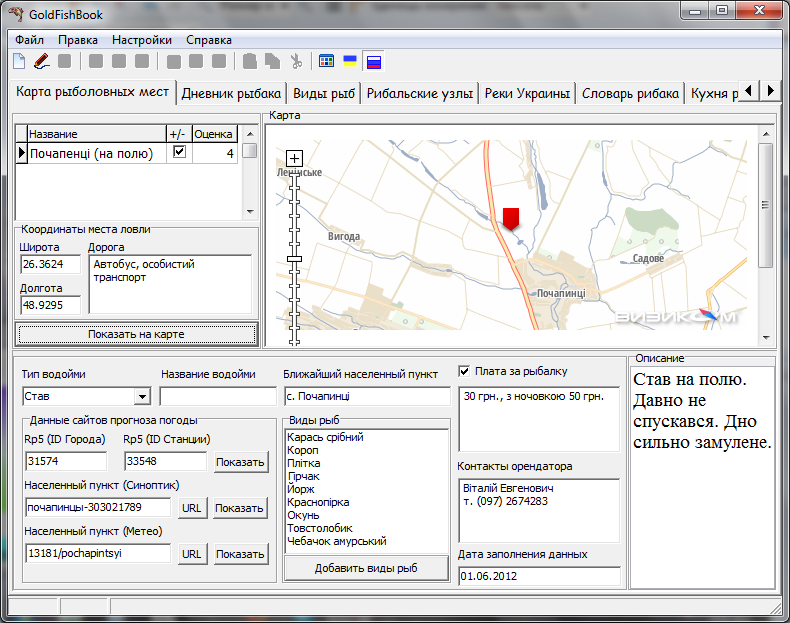Image resolution: width=790 pixels, height=623 pixels.
Task: Click the Оценка value 4 cell
Action: click(x=215, y=153)
